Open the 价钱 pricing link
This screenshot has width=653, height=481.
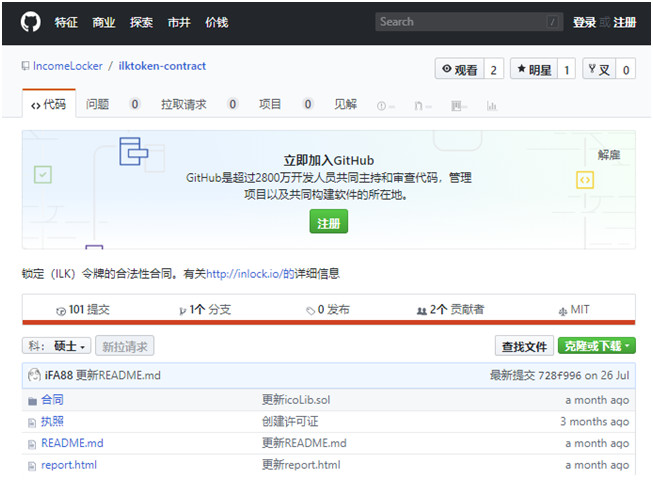217,22
